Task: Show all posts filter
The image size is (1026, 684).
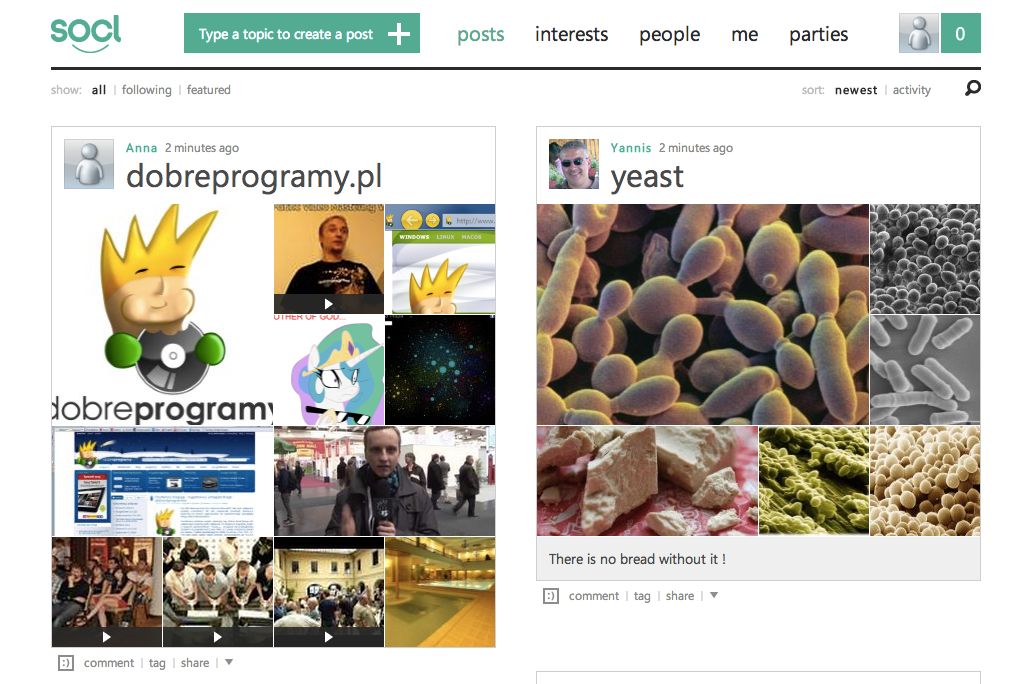Action: pos(99,90)
